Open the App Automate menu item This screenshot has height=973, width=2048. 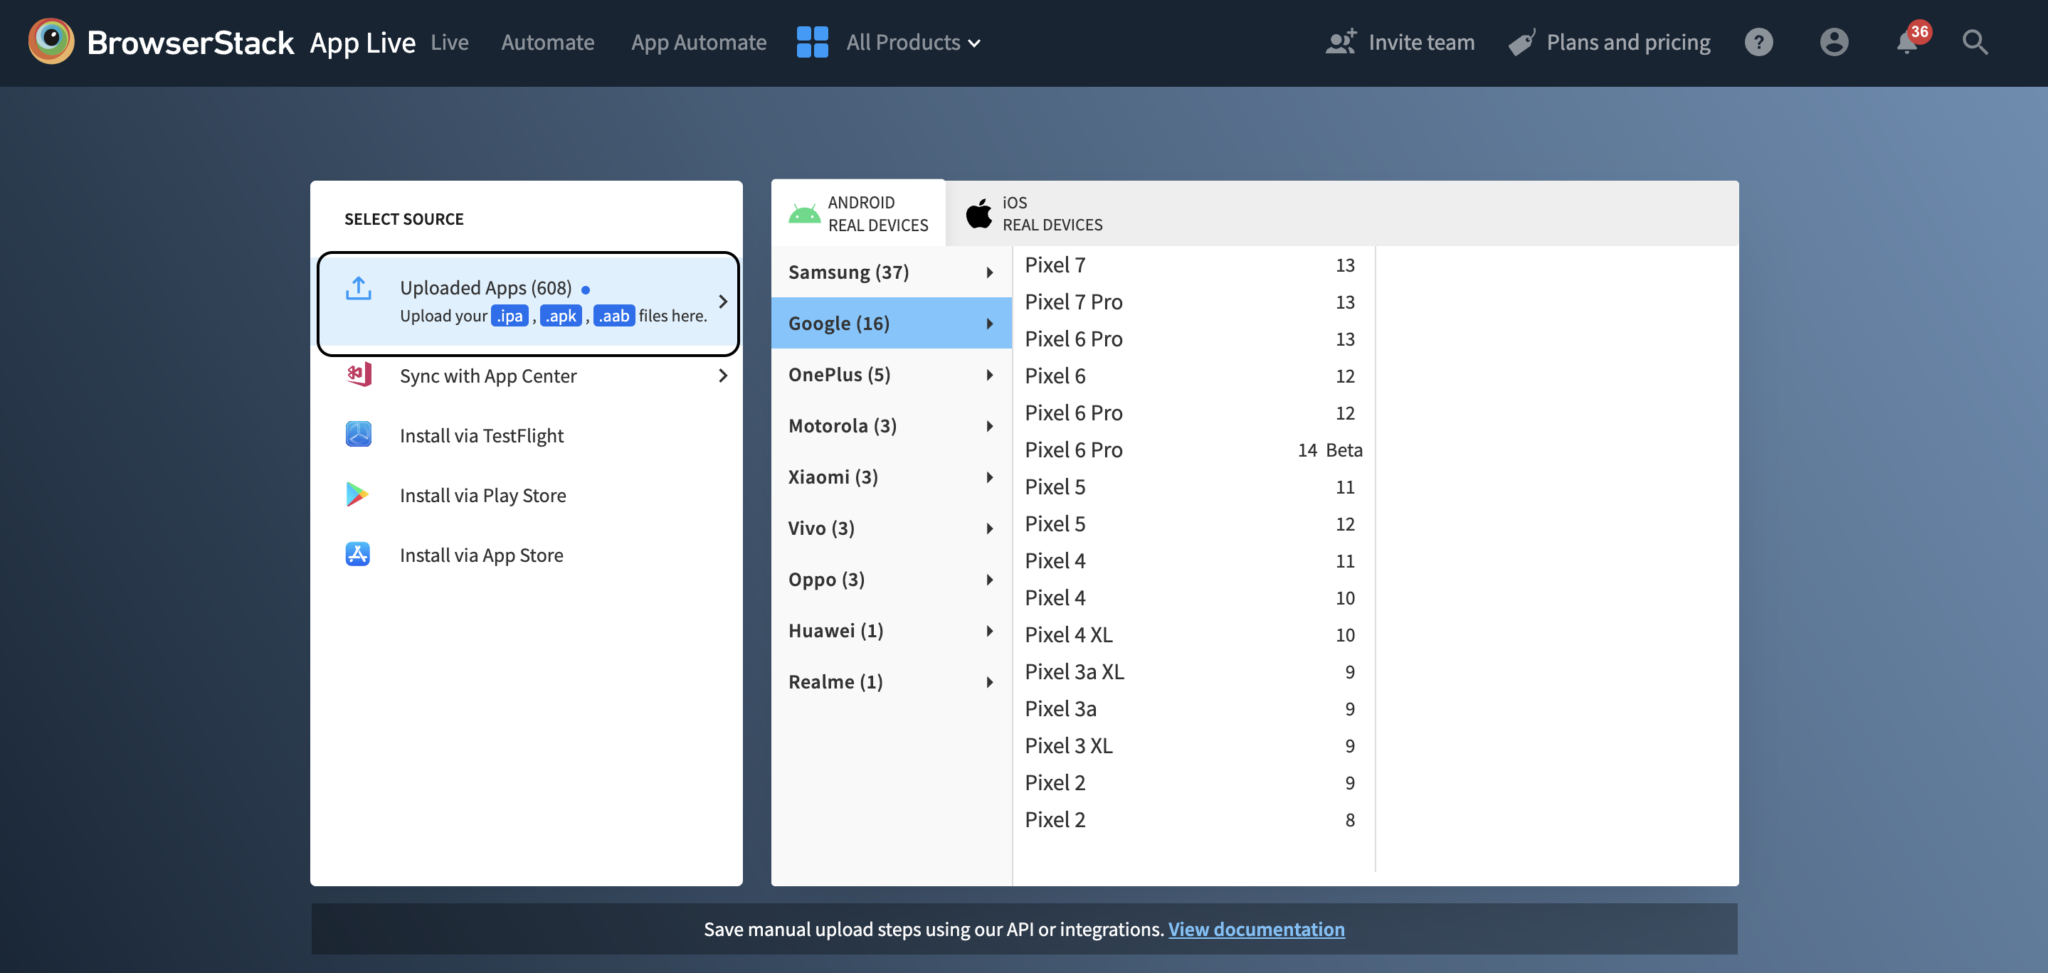pyautogui.click(x=698, y=42)
